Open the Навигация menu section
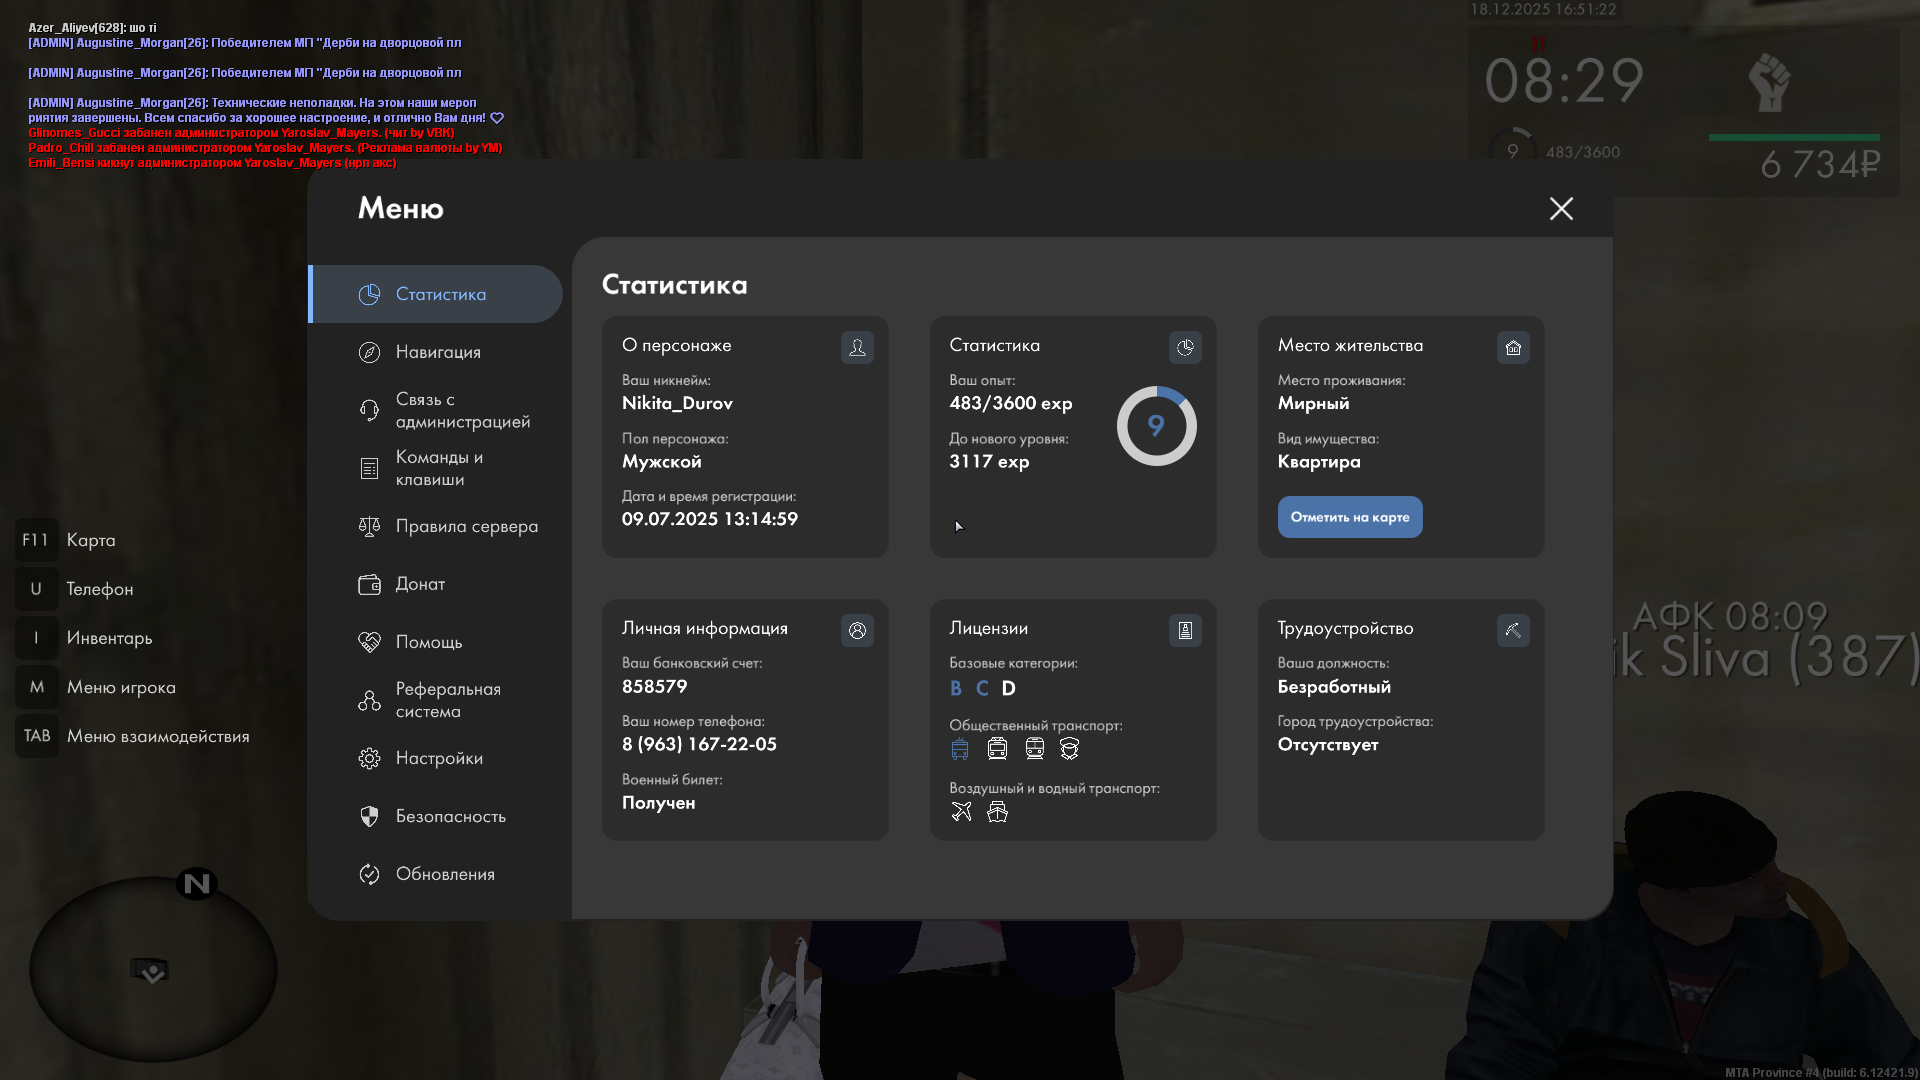Screen dimensions: 1920x1080 click(437, 352)
